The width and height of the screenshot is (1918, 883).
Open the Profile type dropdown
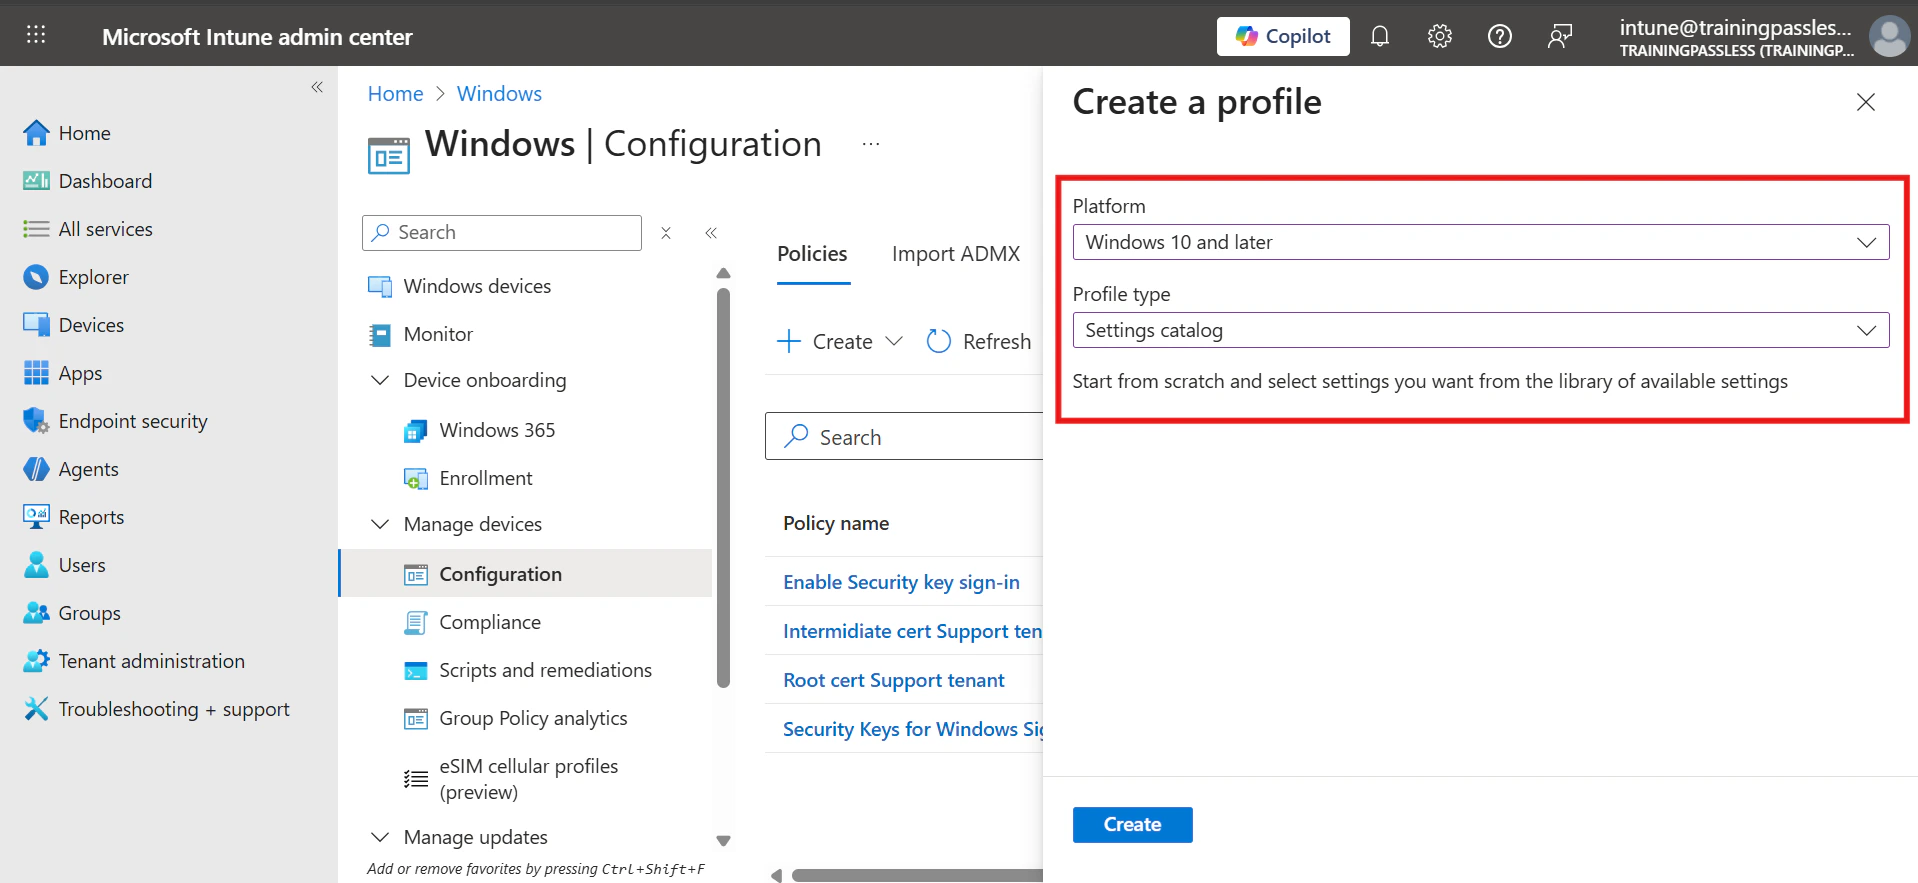coord(1481,330)
